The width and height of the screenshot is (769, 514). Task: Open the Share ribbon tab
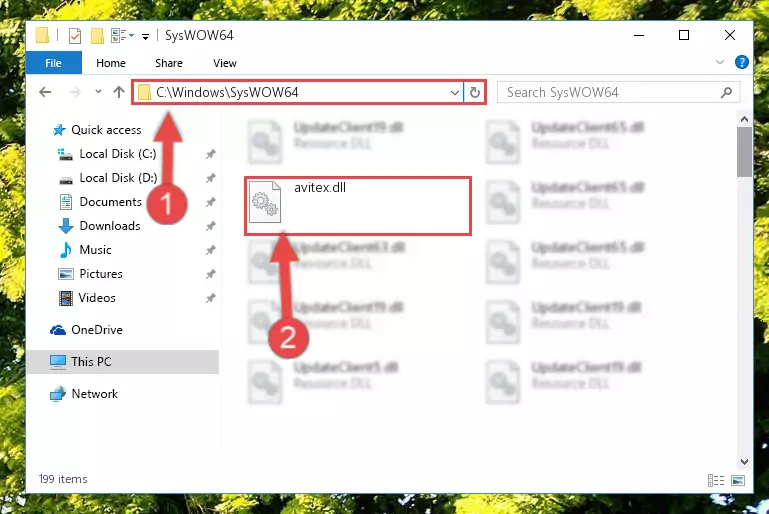click(169, 63)
